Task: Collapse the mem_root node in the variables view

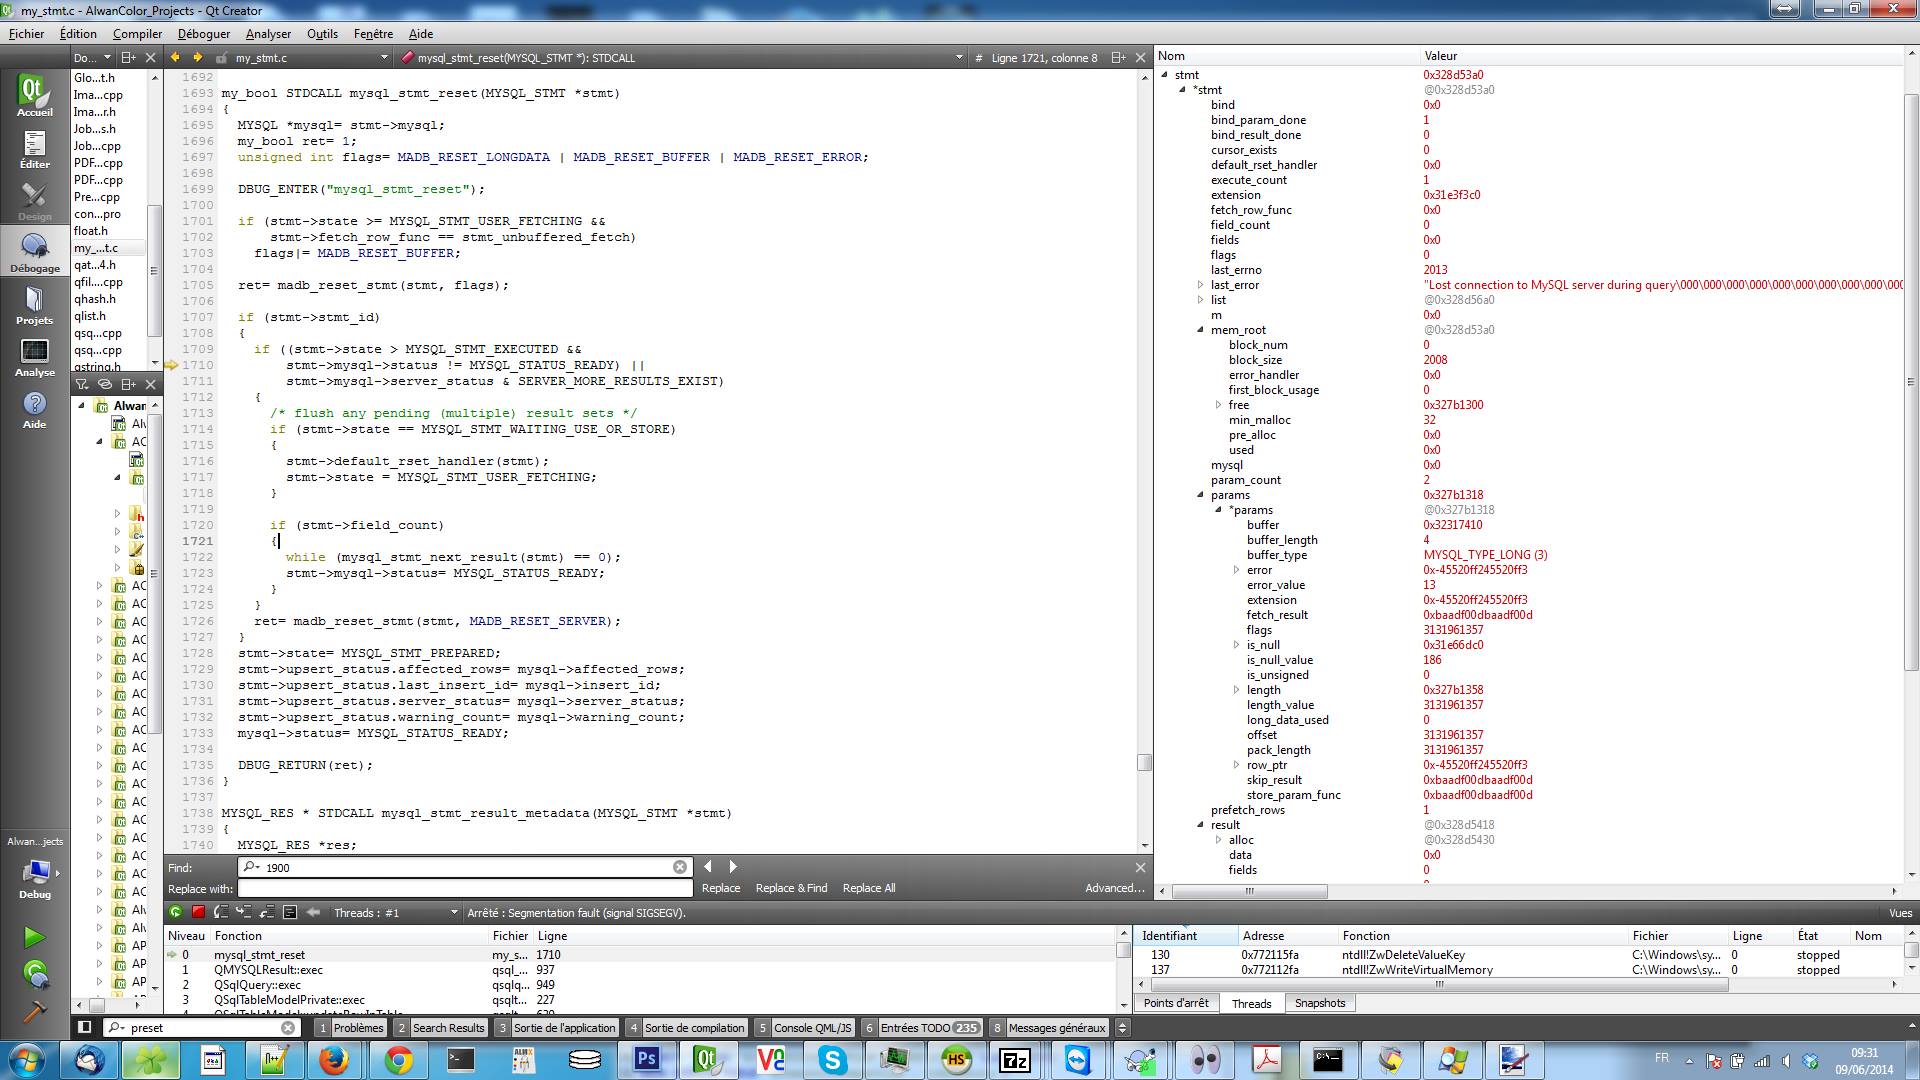Action: tap(1201, 330)
